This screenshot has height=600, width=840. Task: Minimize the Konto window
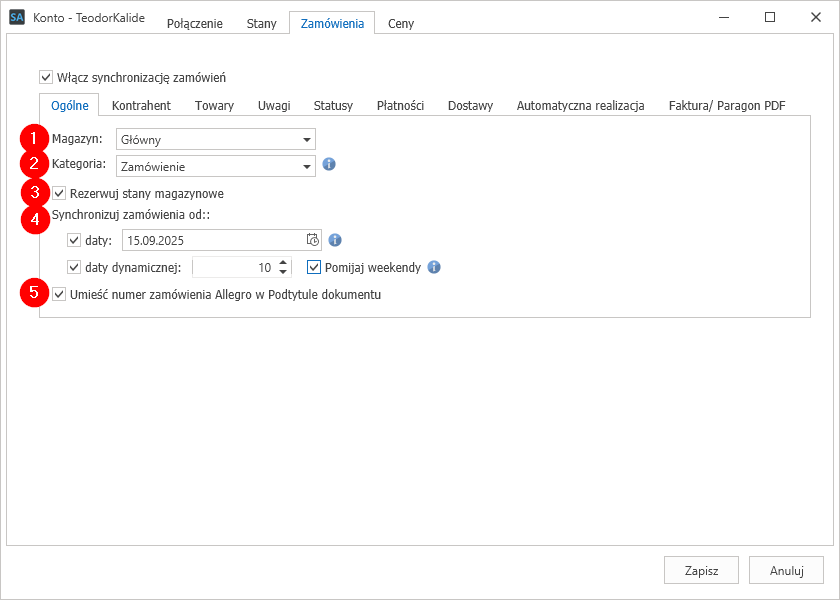(x=724, y=17)
